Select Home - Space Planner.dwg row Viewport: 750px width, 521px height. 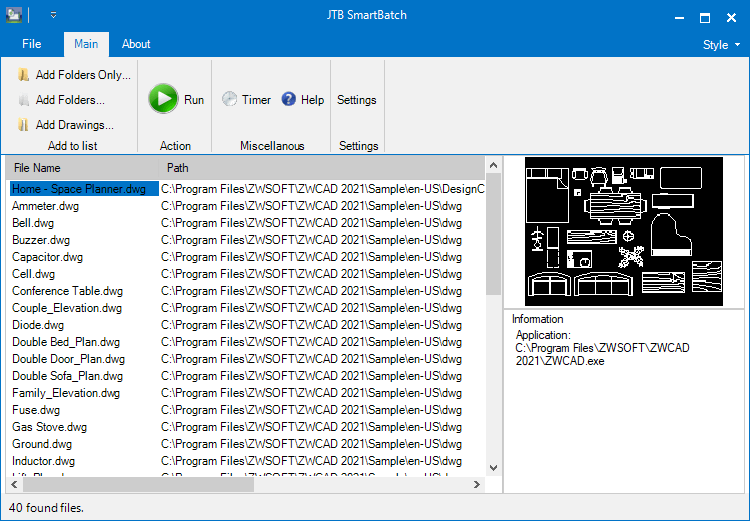[x=84, y=189]
